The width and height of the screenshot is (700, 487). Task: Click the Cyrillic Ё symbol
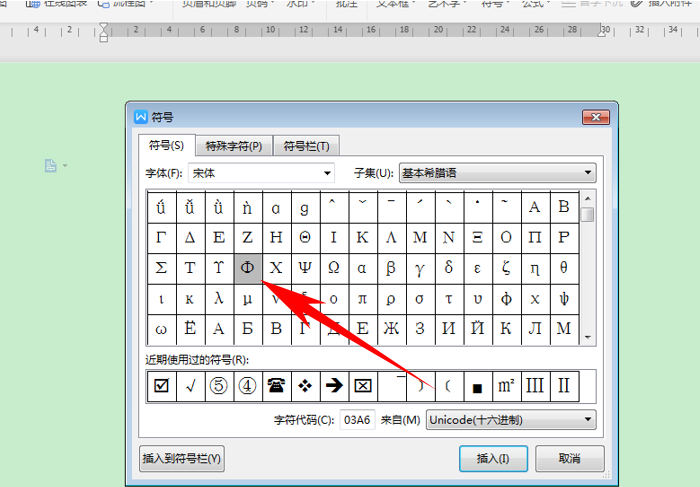pyautogui.click(x=190, y=329)
